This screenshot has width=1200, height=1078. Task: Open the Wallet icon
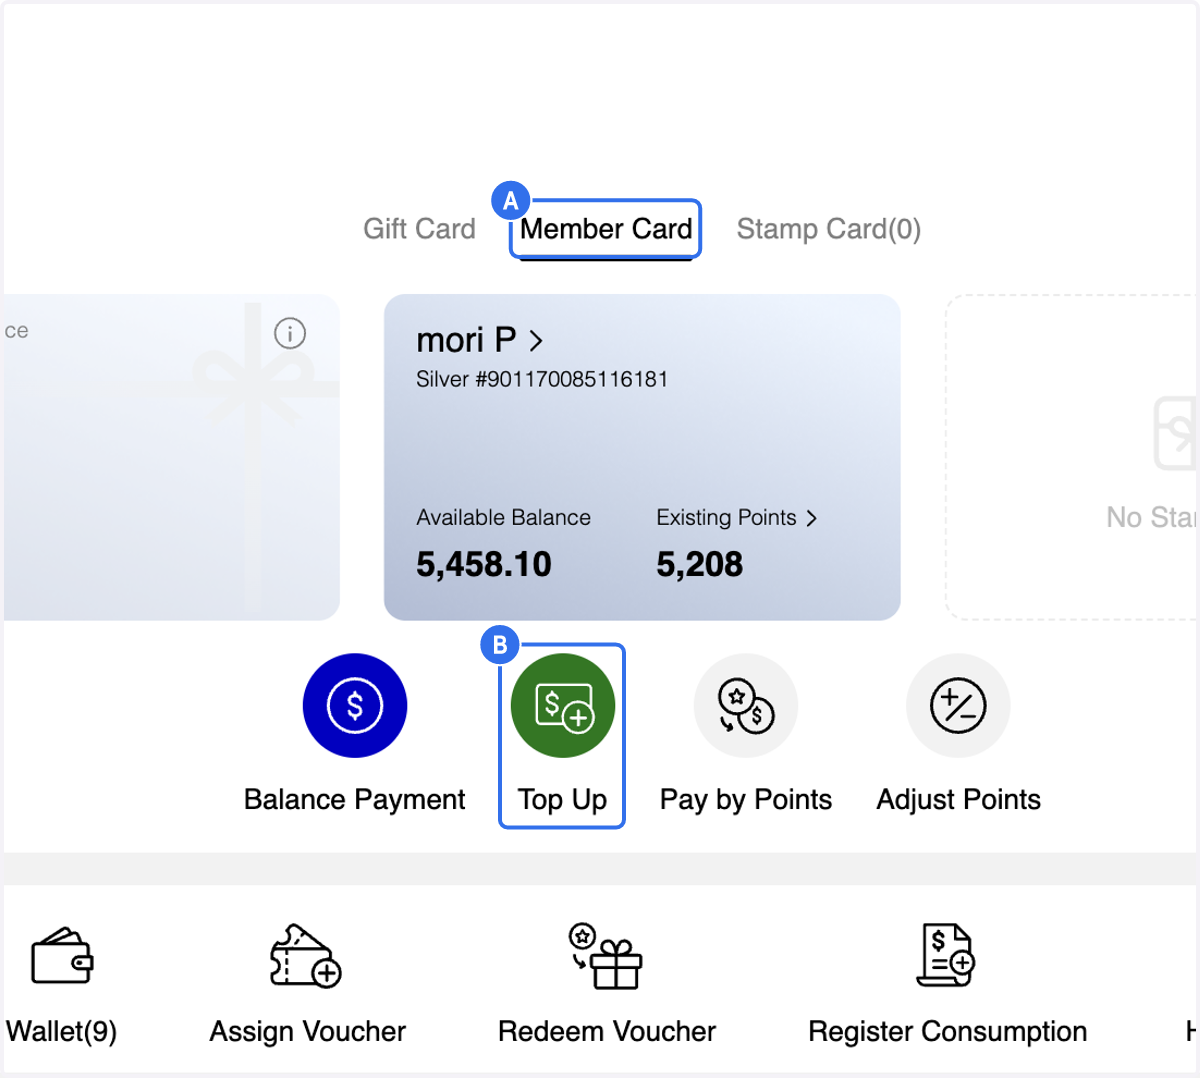[x=62, y=955]
